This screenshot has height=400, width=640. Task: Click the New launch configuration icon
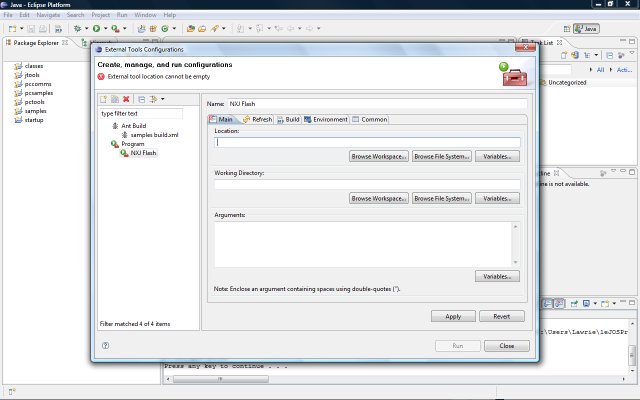tap(103, 99)
